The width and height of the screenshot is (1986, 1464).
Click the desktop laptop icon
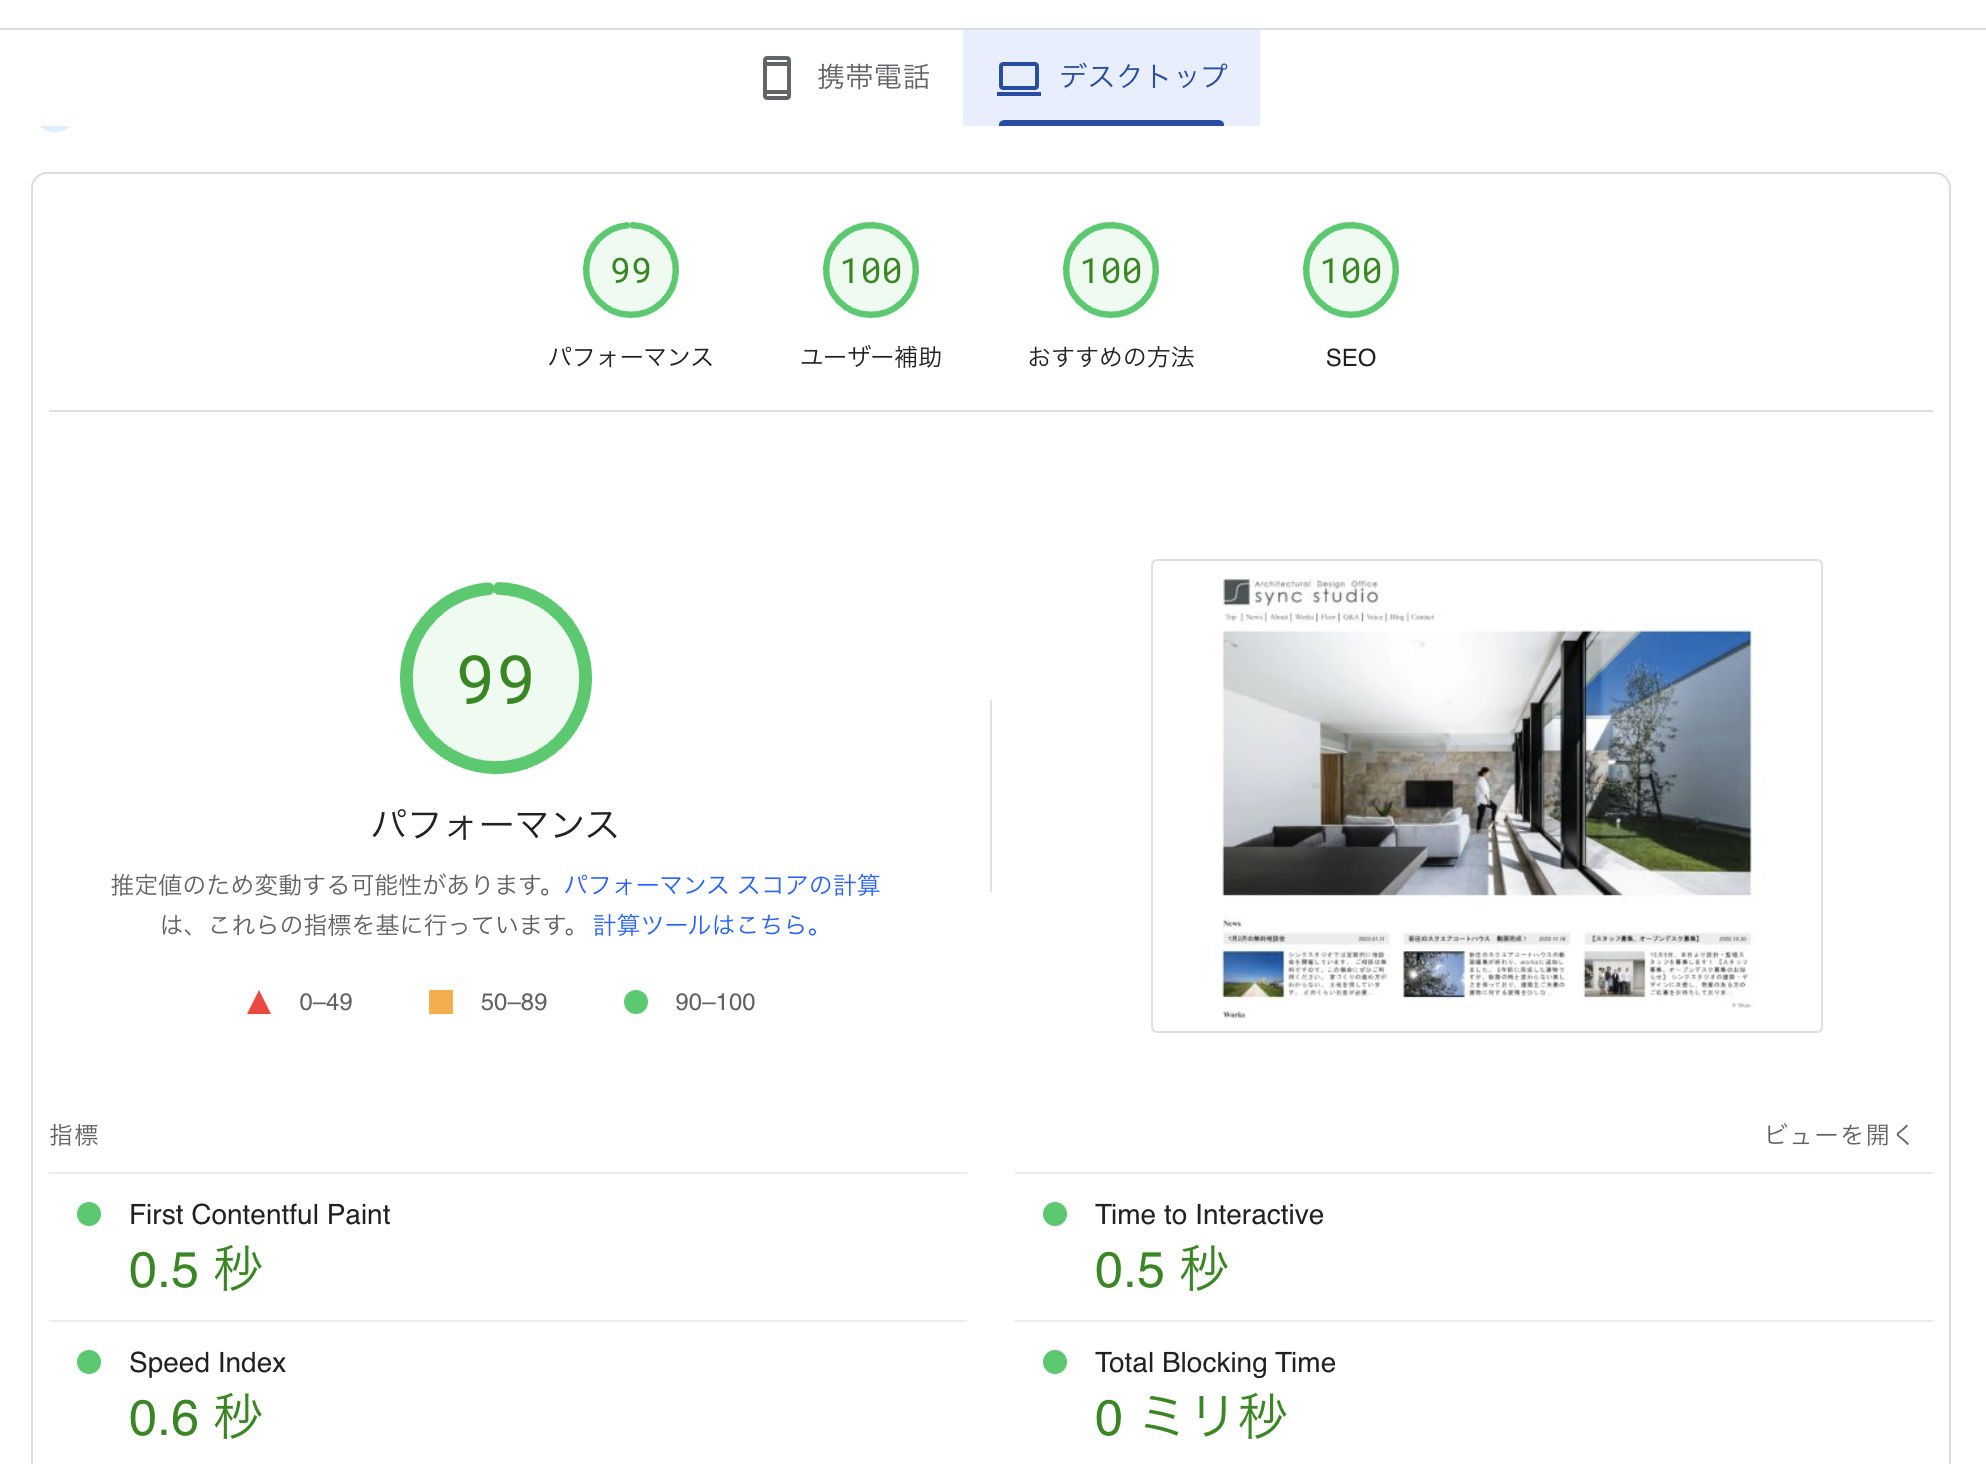point(1019,77)
